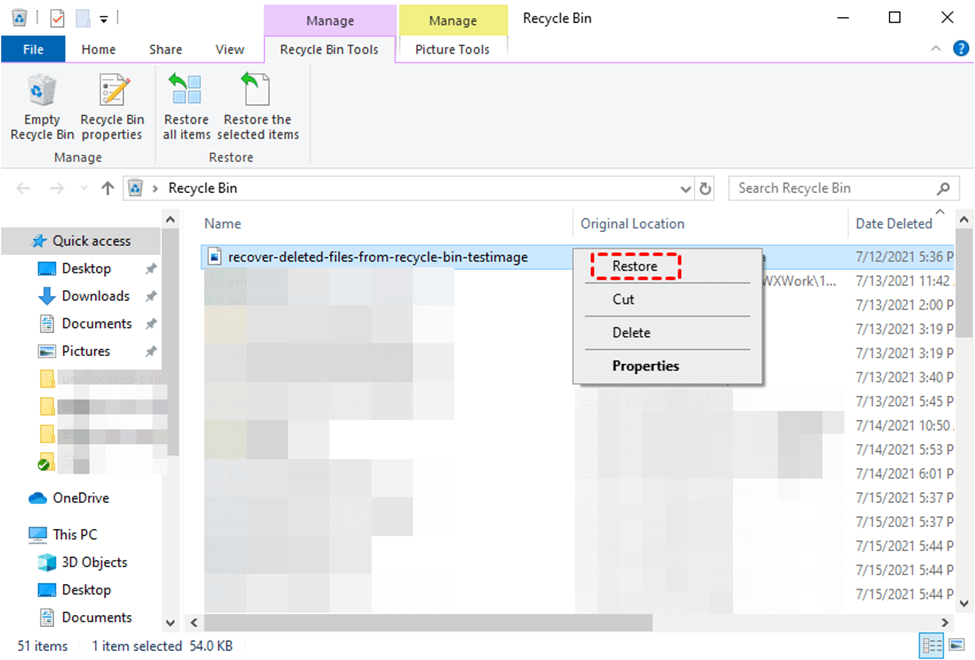This screenshot has height=660, width=975.
Task: Expand the address bar history dropdown
Action: 685,188
